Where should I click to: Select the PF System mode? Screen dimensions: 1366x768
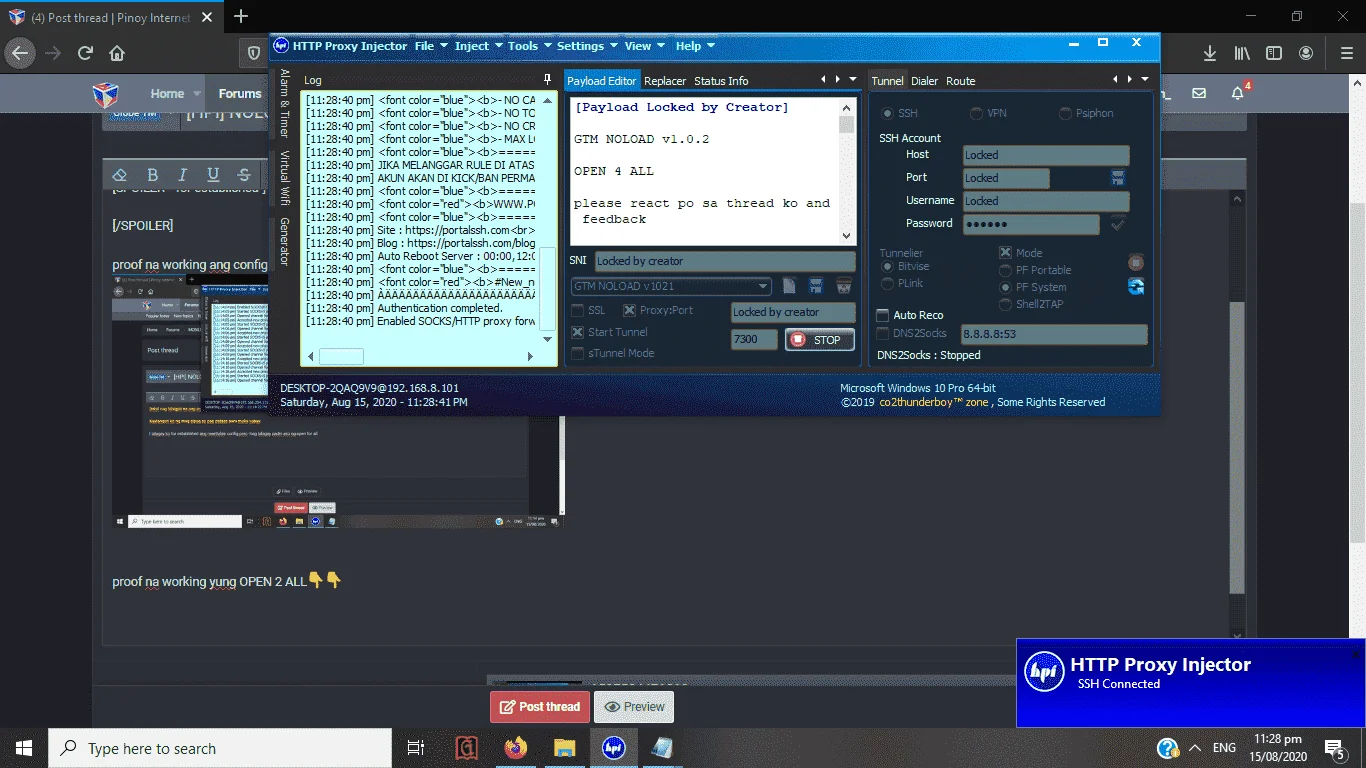tap(1006, 287)
